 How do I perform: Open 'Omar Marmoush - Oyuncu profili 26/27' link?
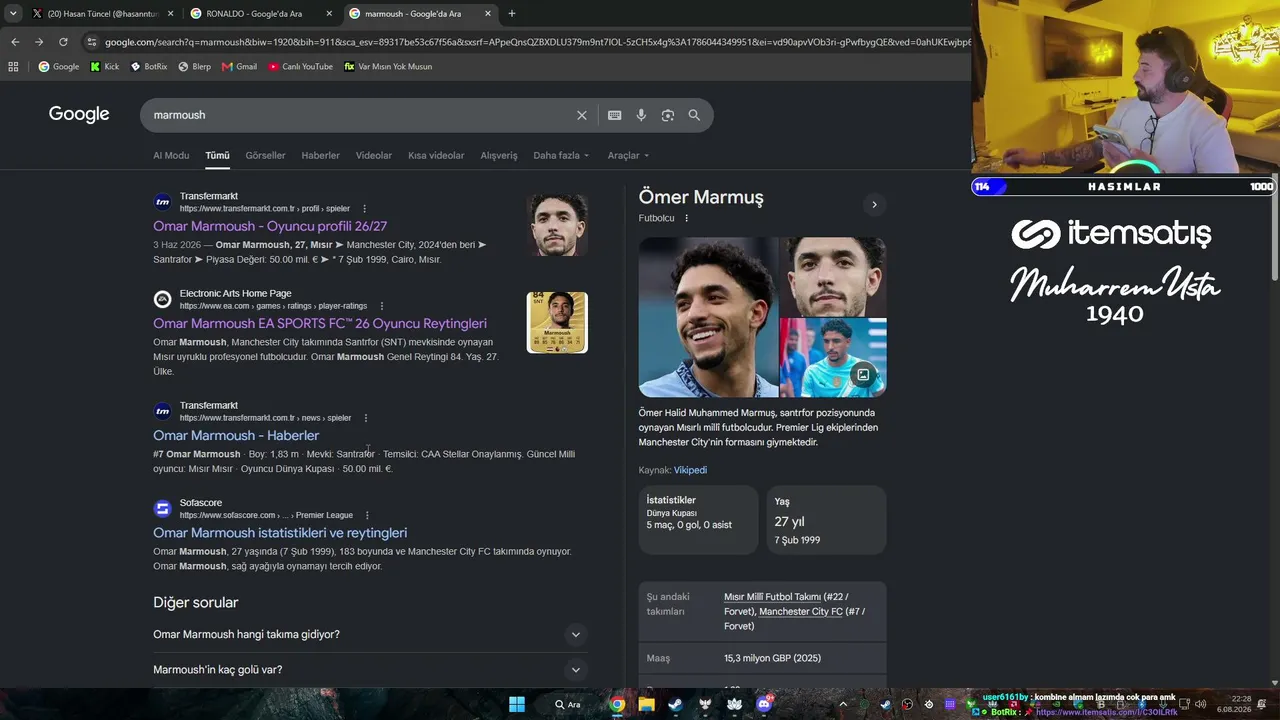[270, 226]
